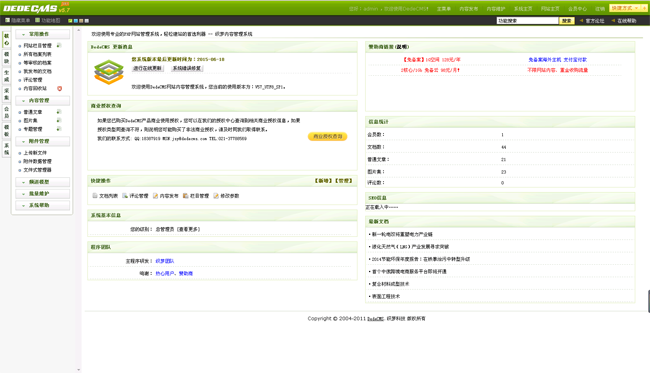Select the 核心 vertical tab
This screenshot has height=373, width=650.
click(6, 39)
